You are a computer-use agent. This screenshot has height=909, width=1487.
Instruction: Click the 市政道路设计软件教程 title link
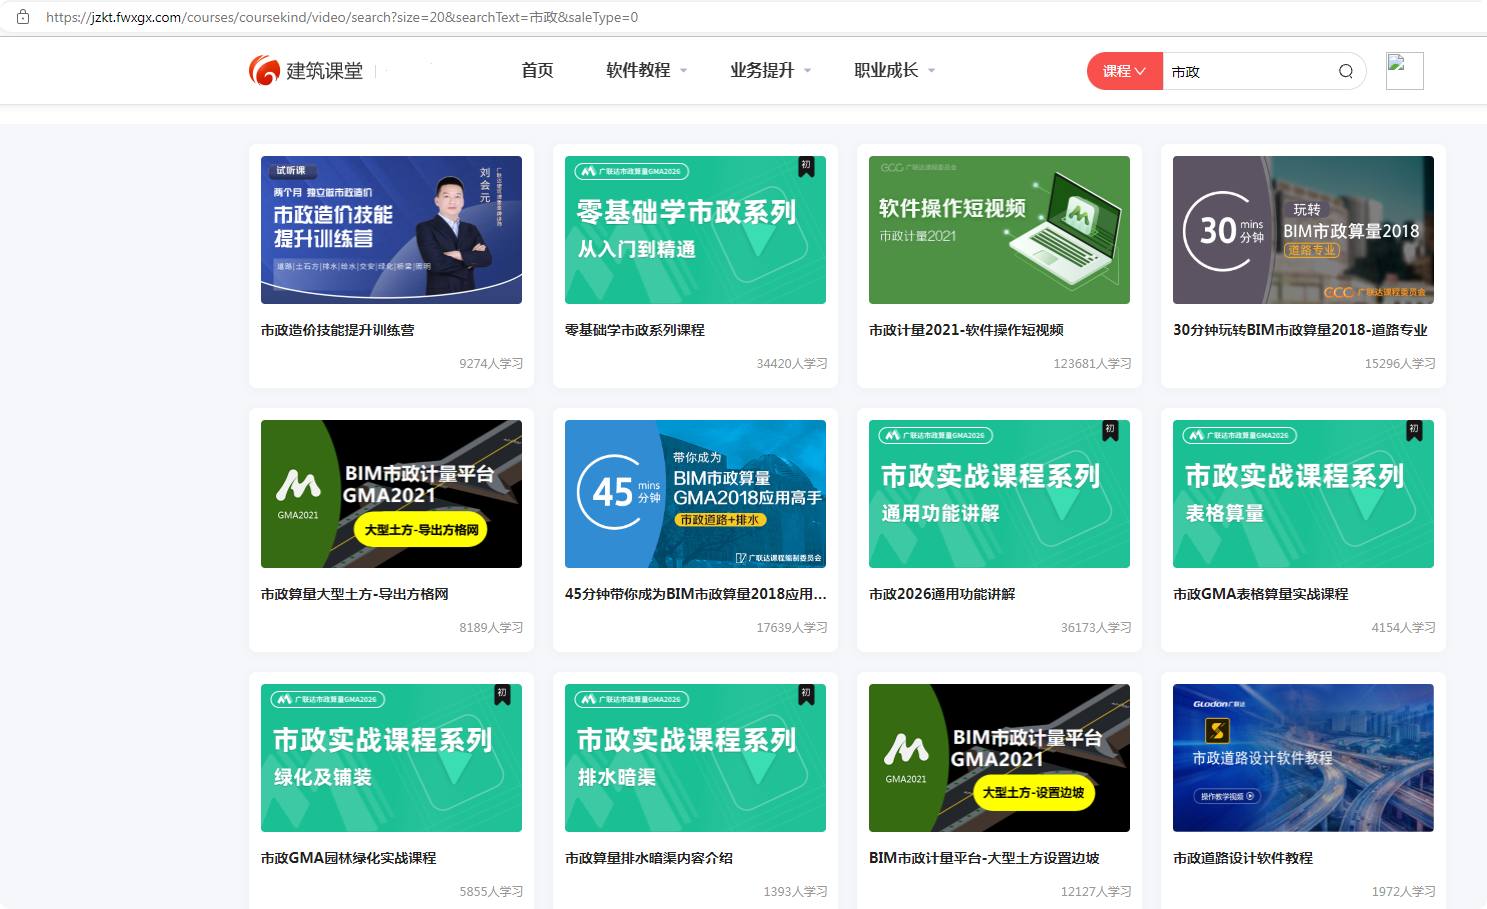coord(1243,858)
